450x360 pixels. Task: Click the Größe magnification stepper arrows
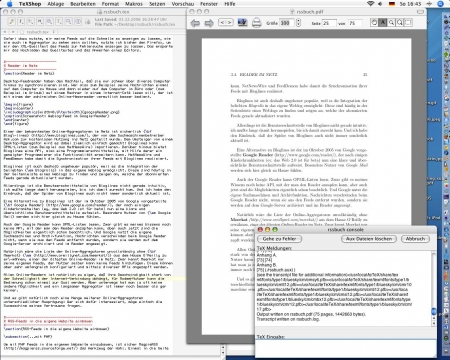[x=298, y=23]
